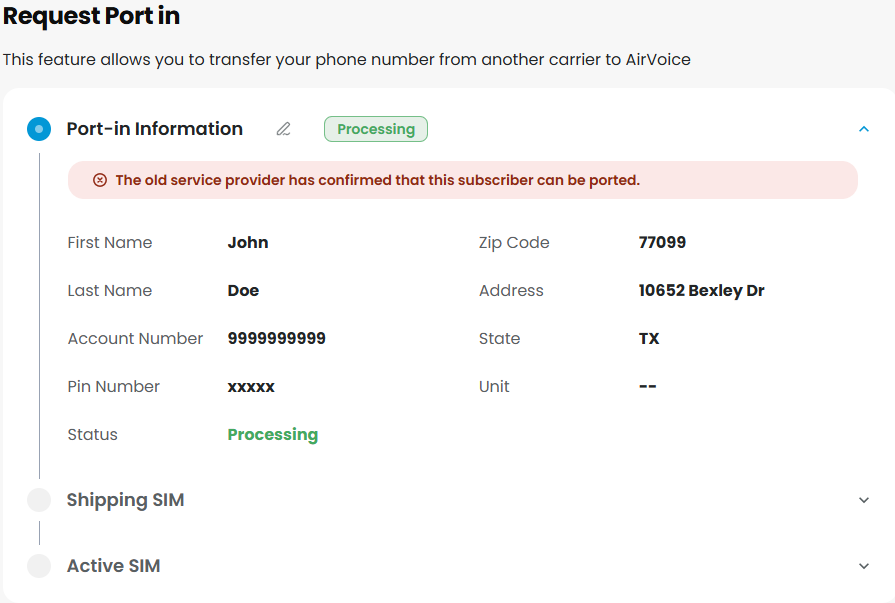Expand the Active SIM section chevron
895x603 pixels.
(x=864, y=566)
